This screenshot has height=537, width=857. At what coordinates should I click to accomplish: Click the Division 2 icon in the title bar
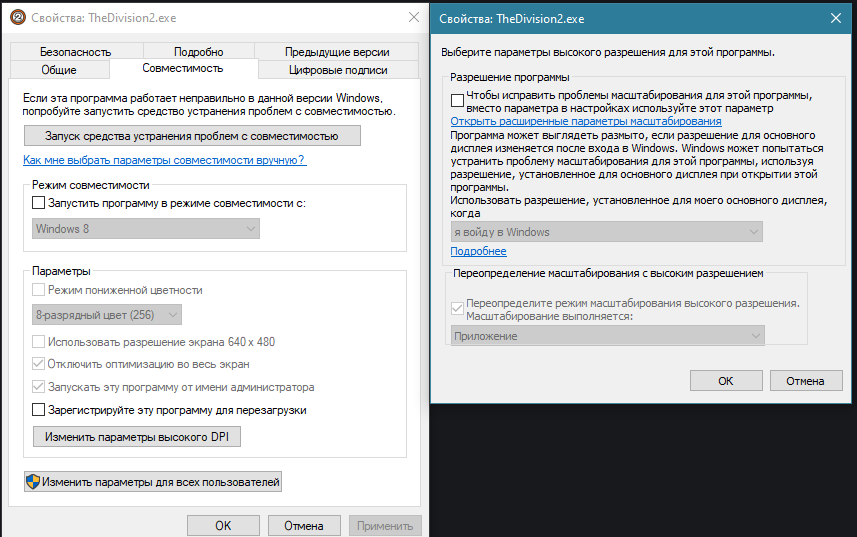tap(17, 18)
